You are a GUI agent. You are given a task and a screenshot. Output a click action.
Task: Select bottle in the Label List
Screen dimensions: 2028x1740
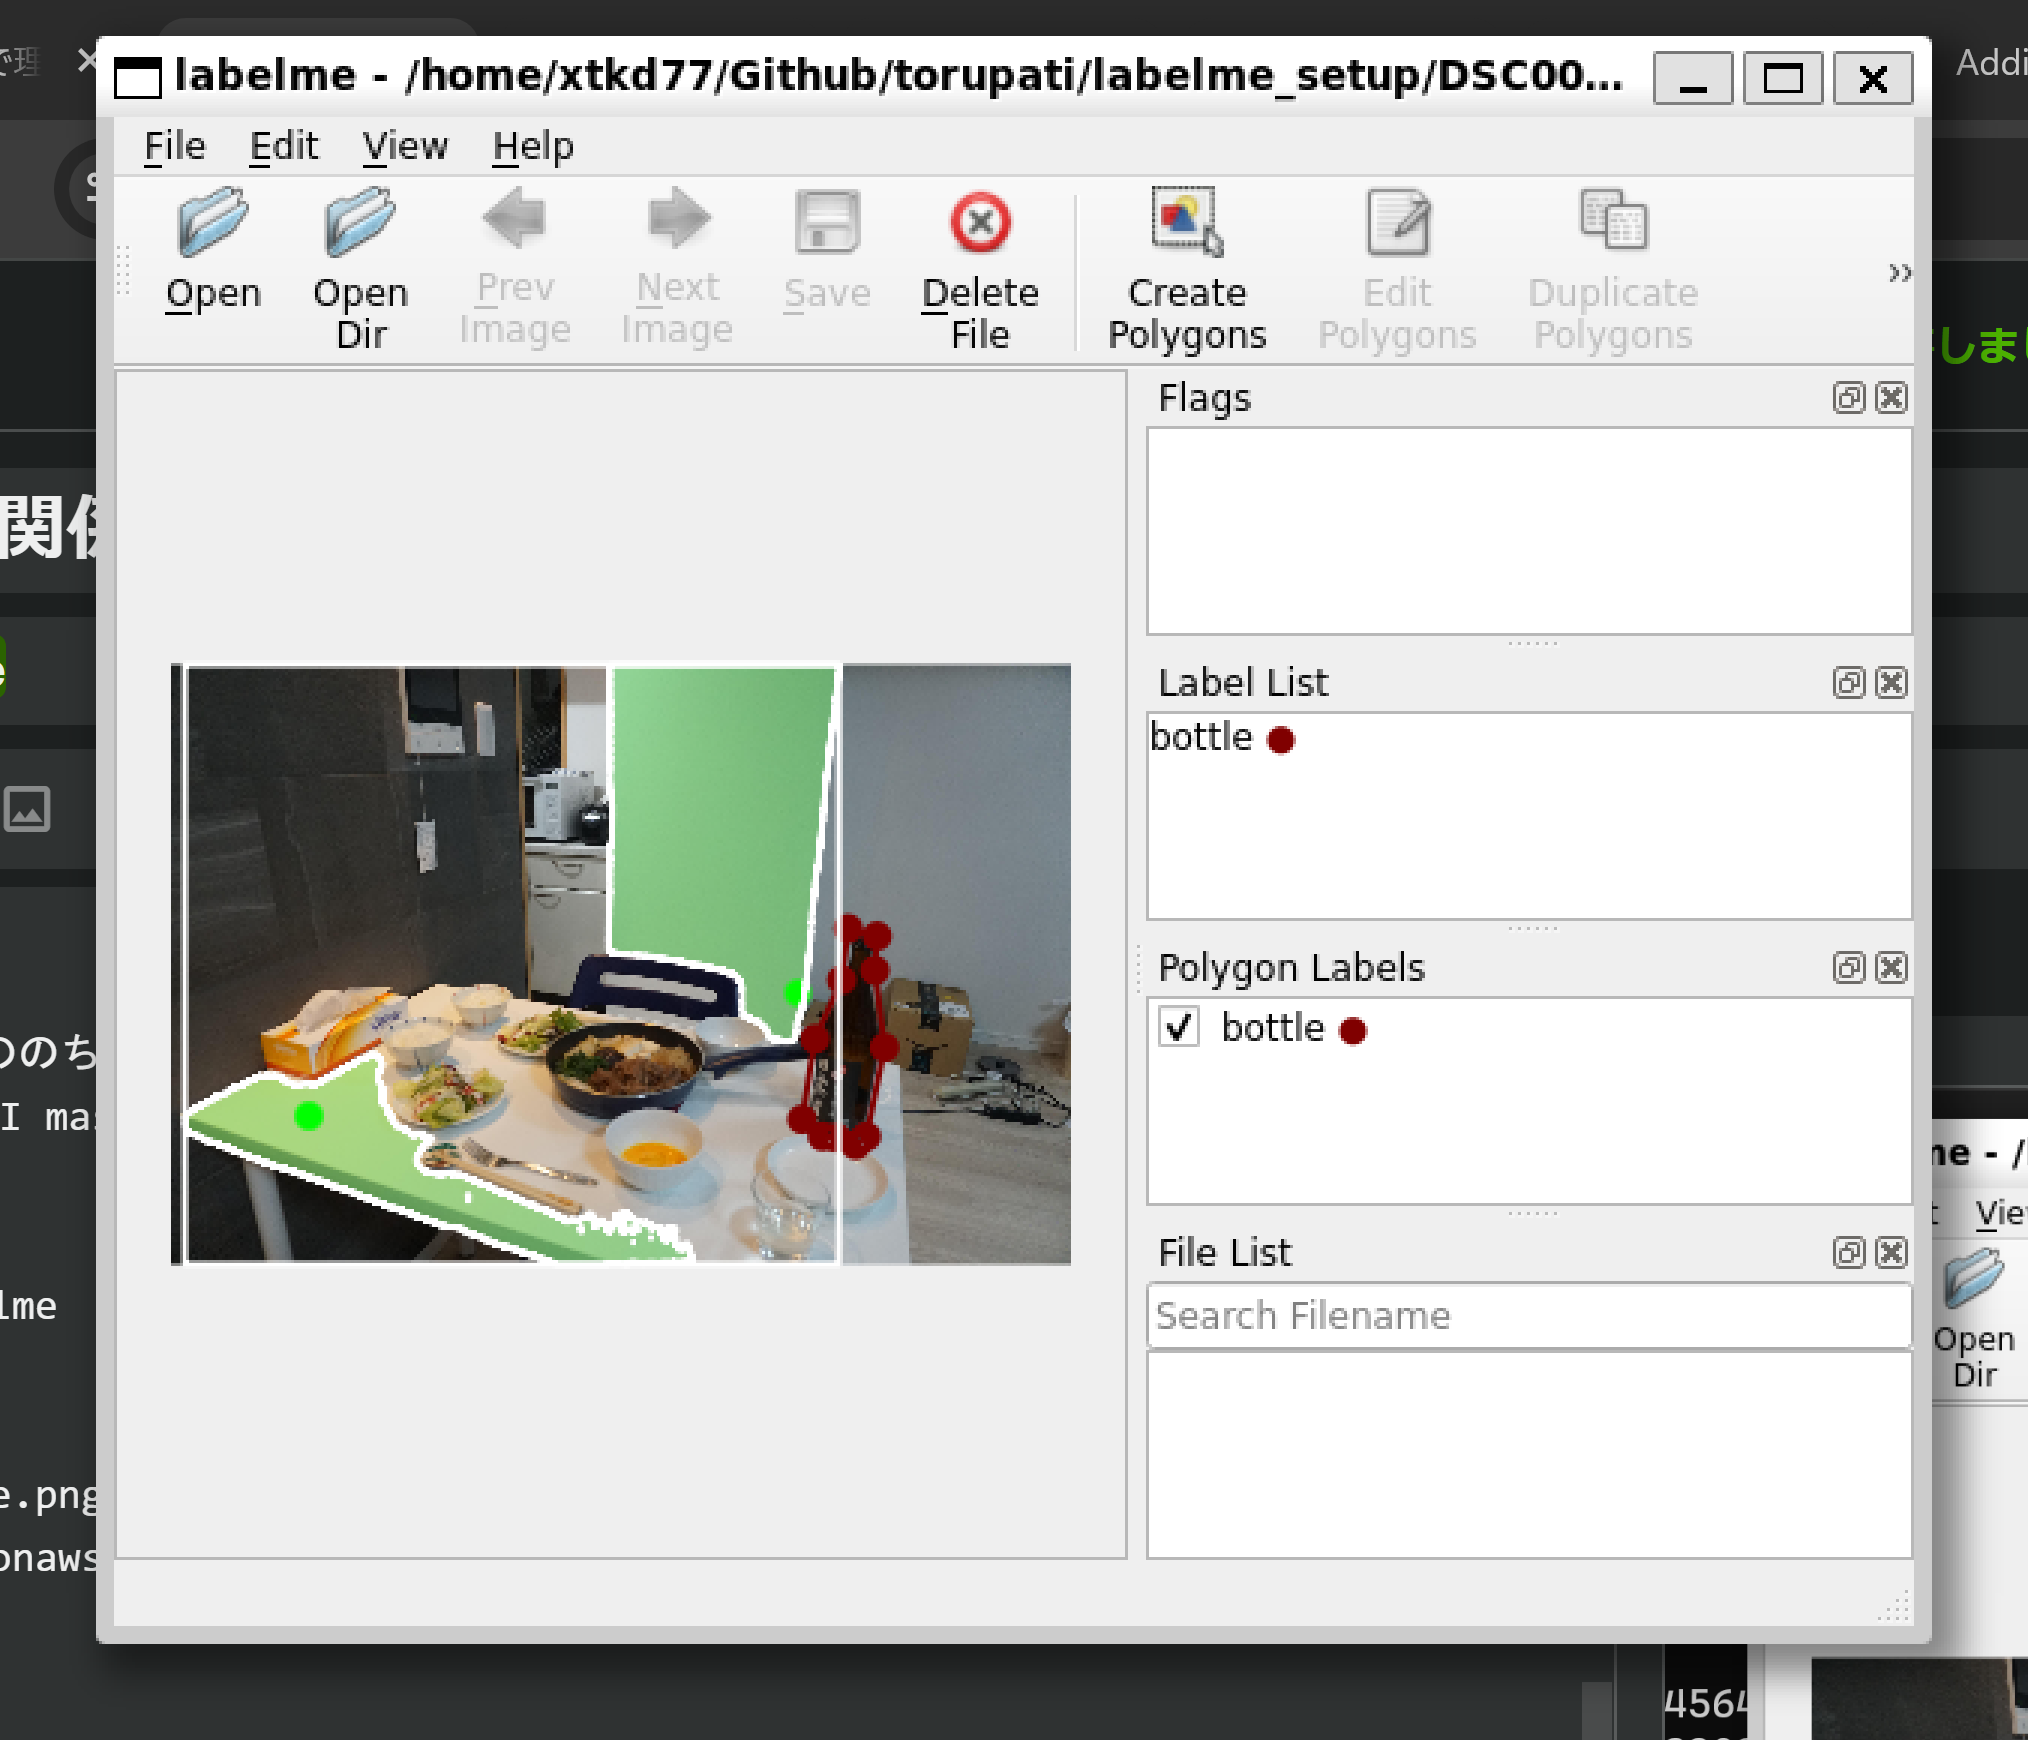[1201, 738]
